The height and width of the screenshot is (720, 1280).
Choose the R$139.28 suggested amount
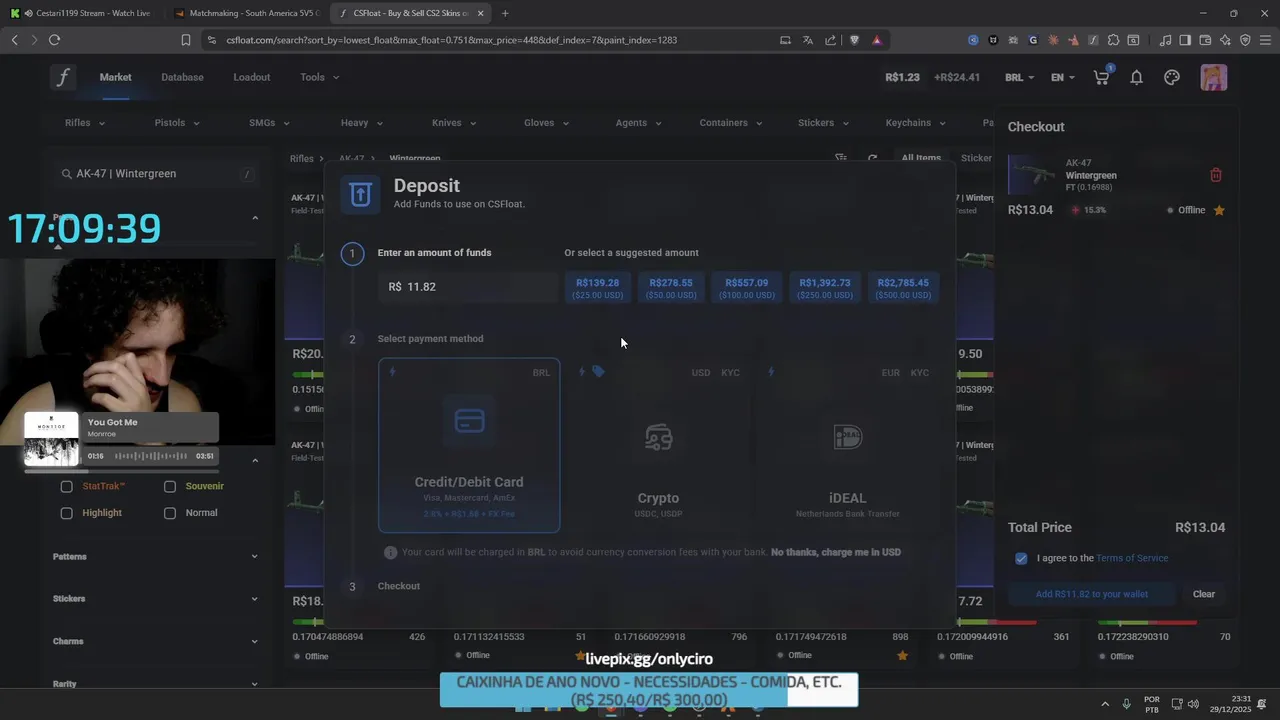(597, 288)
